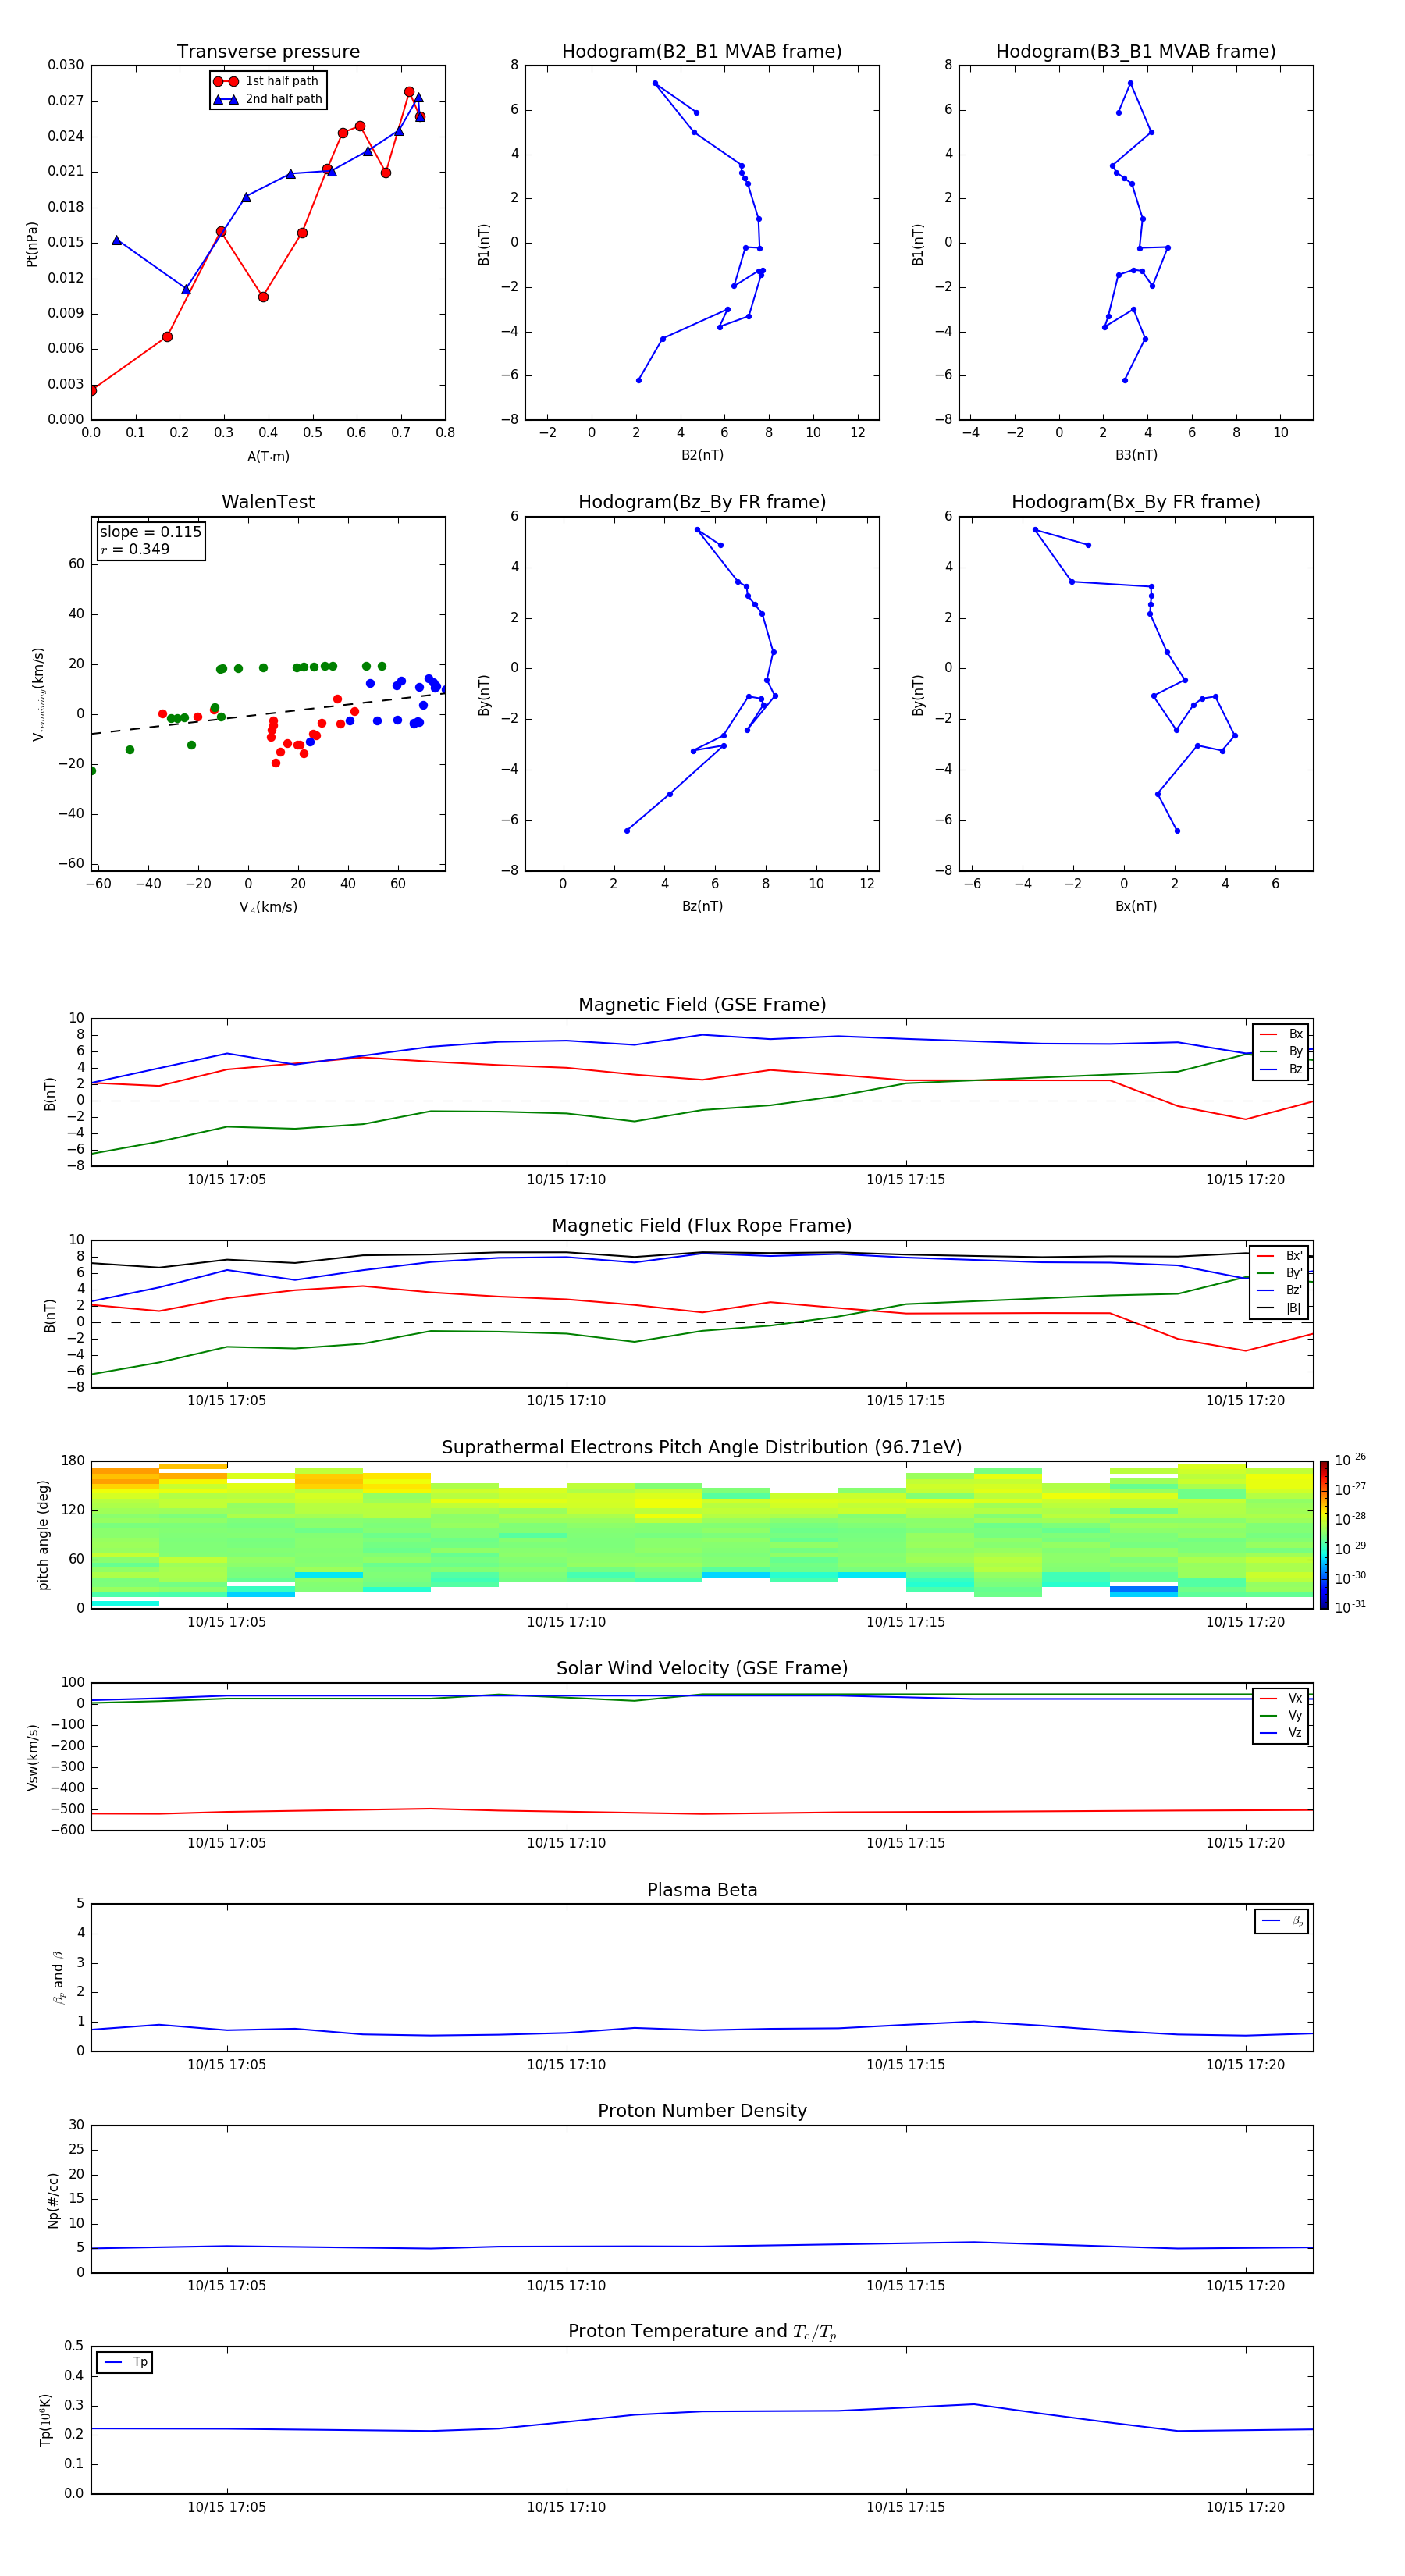Click the Proton Temperature plot title

click(x=702, y=2332)
